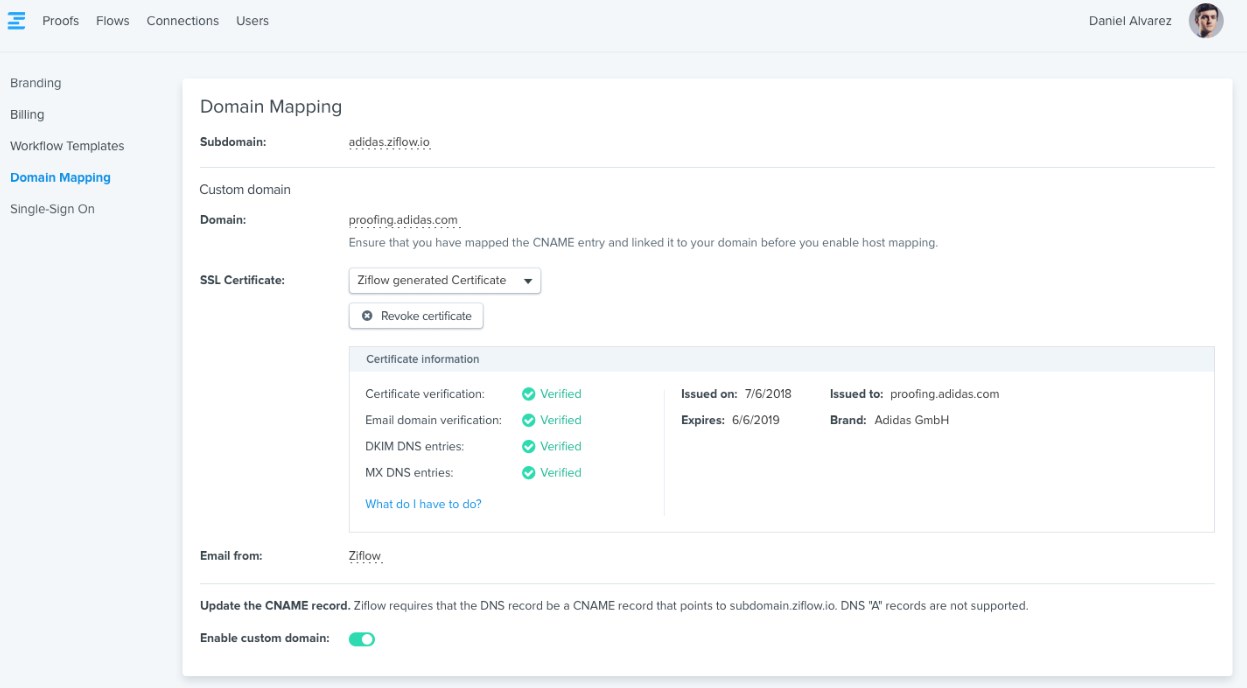Select Branding in the sidebar

pyautogui.click(x=35, y=83)
